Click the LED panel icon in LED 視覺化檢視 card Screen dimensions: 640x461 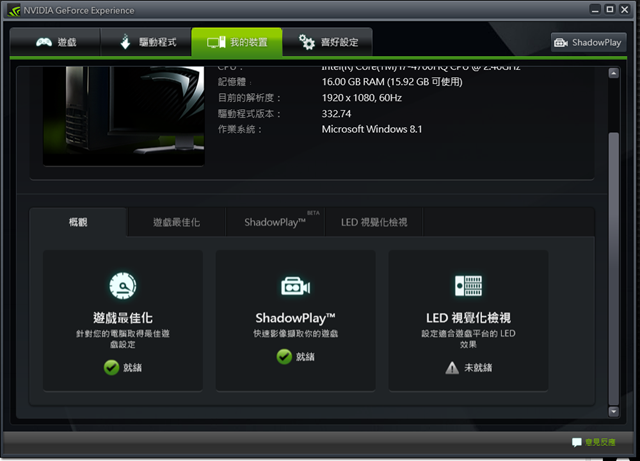(x=468, y=285)
